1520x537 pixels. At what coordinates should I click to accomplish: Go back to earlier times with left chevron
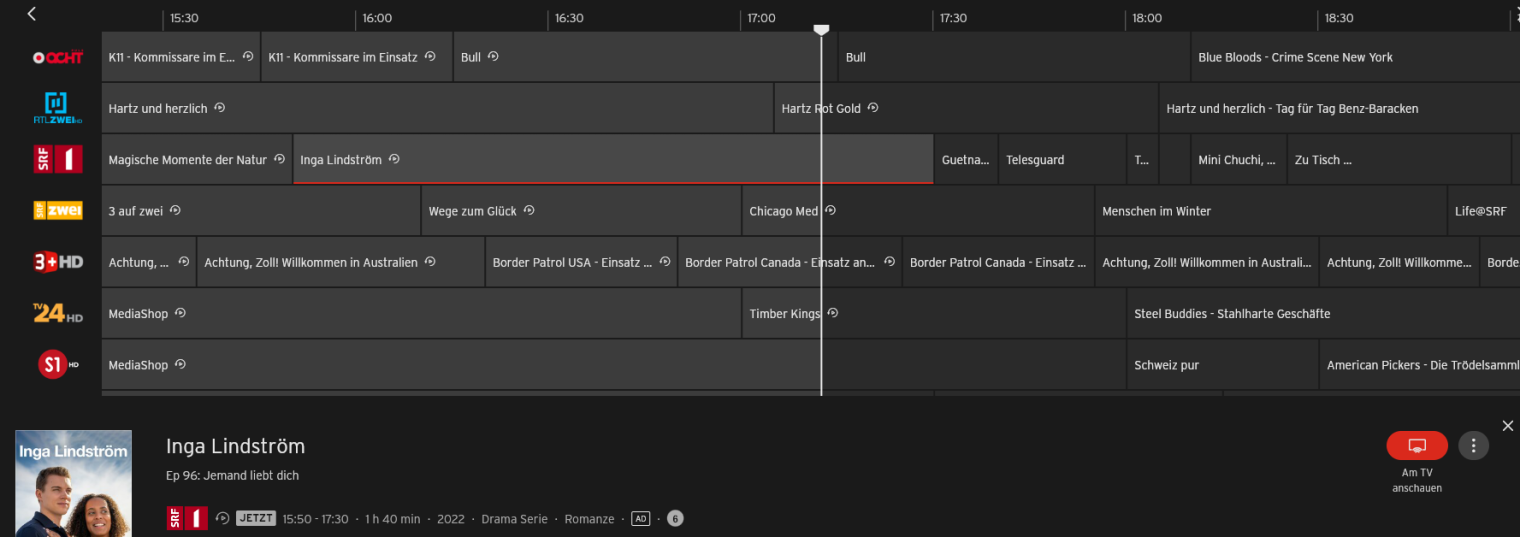coord(31,14)
